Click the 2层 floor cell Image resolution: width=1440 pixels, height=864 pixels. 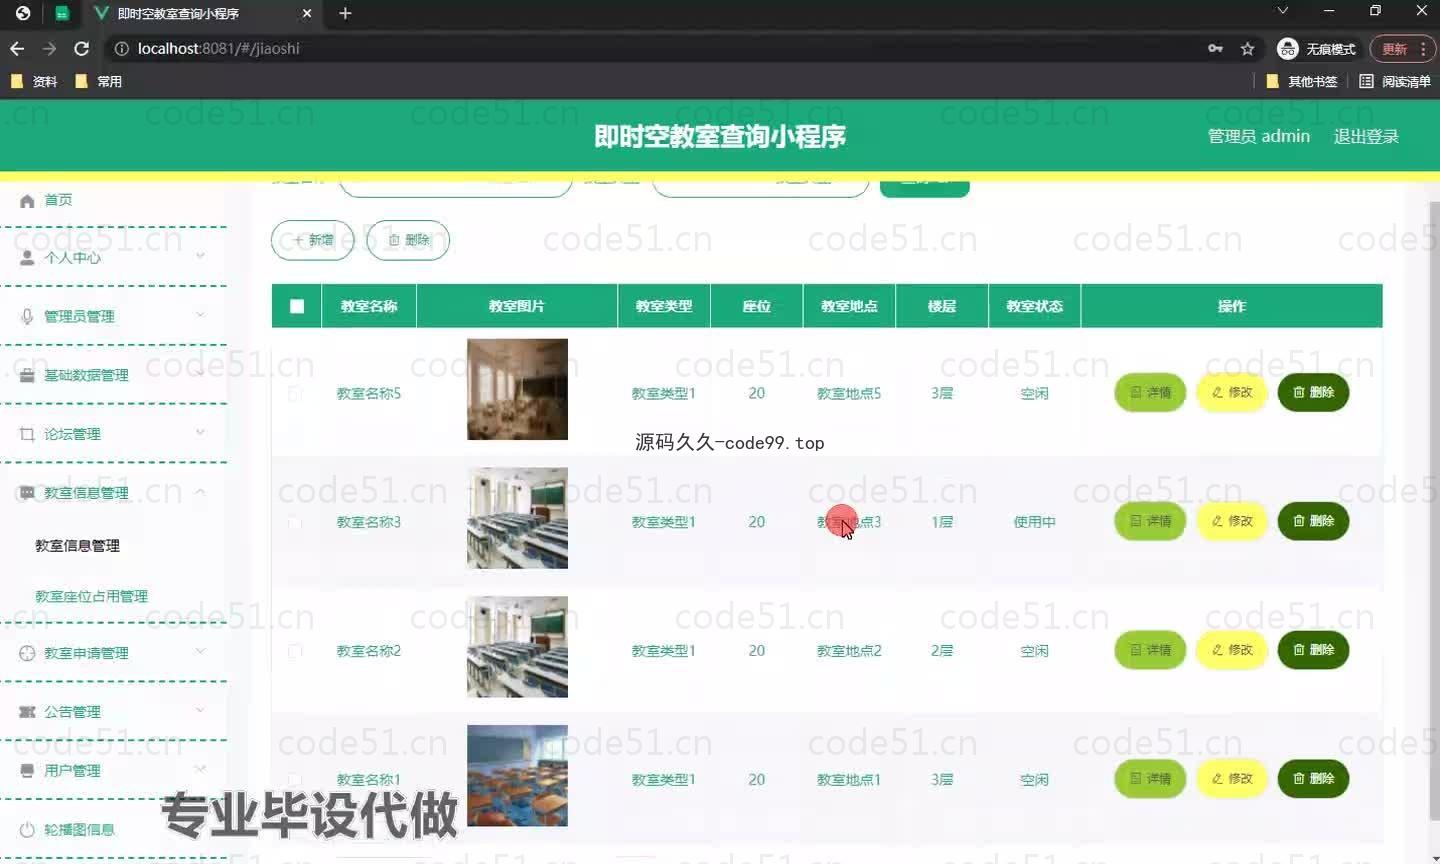(942, 651)
